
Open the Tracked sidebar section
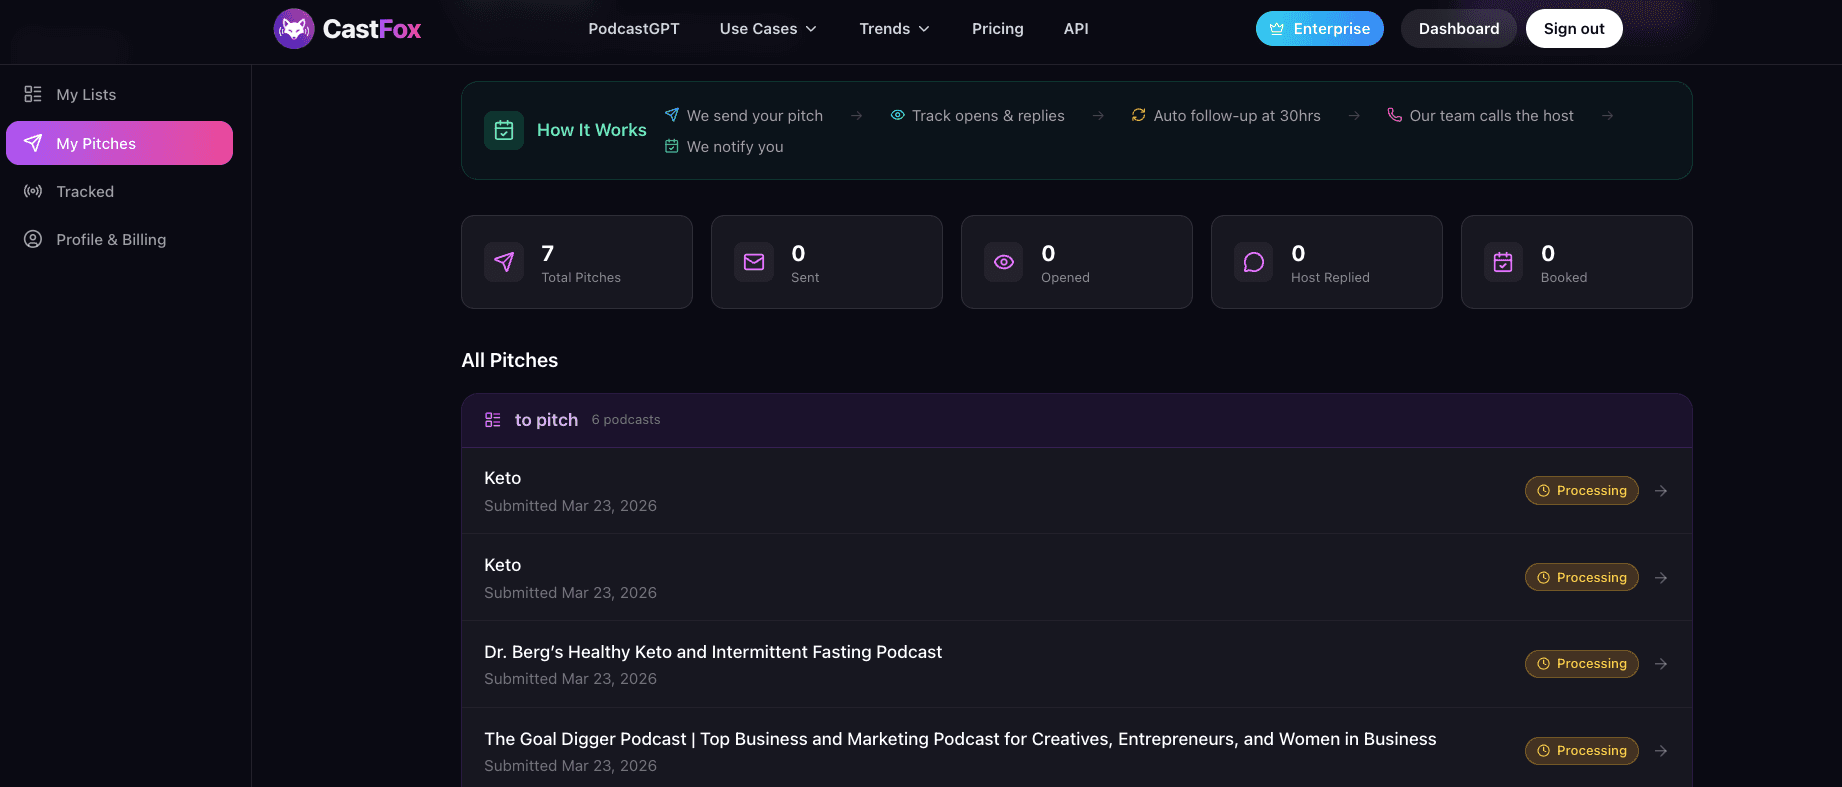(85, 192)
